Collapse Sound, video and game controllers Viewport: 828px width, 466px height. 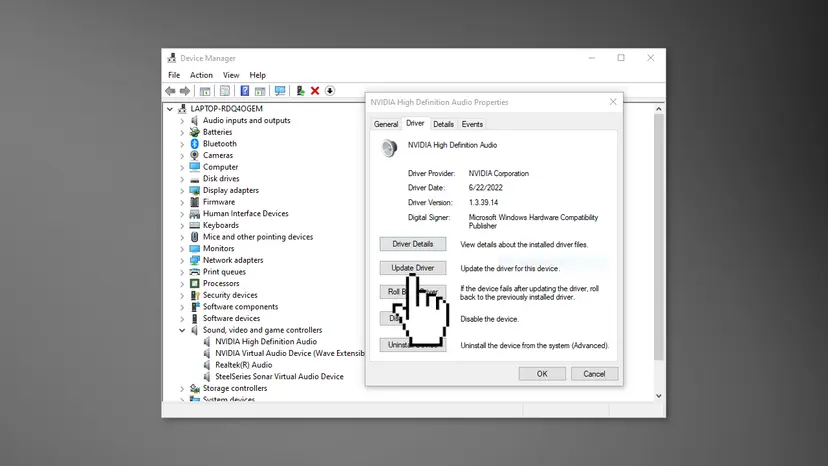[x=182, y=330]
